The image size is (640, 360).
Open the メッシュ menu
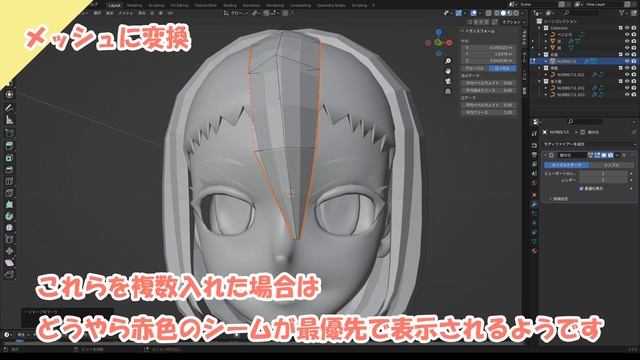click(x=125, y=13)
